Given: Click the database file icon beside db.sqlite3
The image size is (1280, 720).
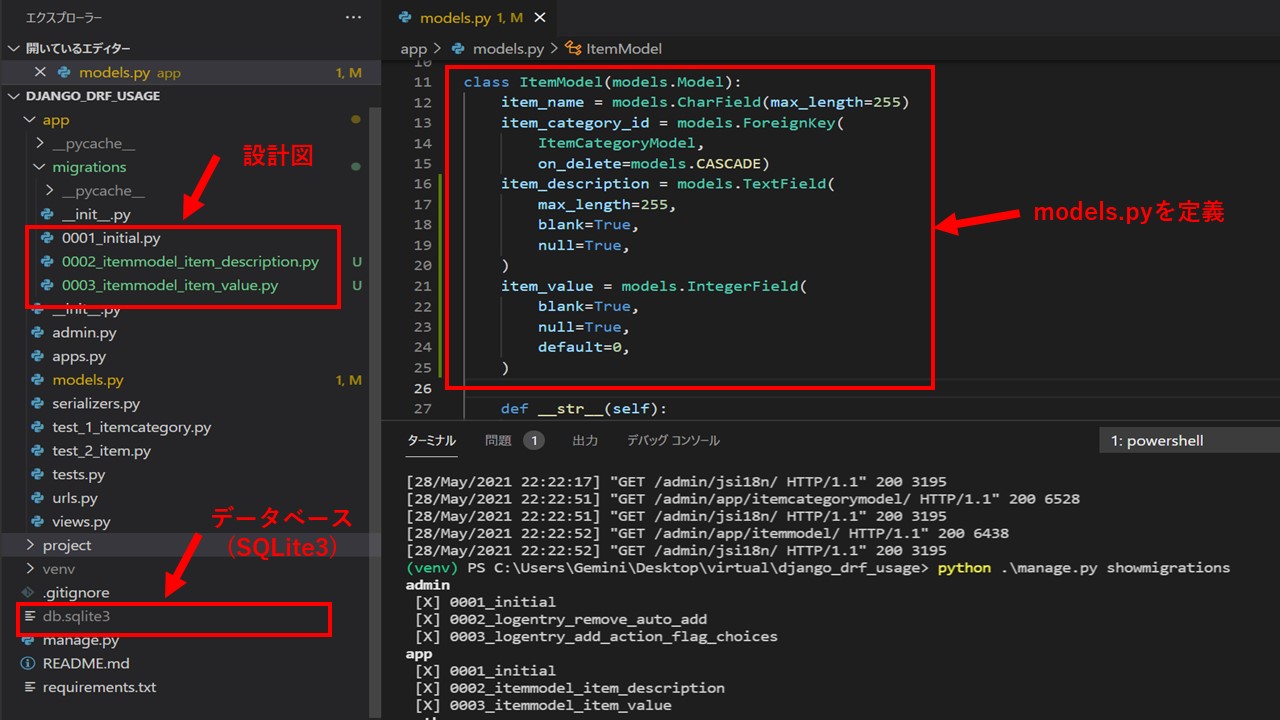Looking at the screenshot, I should (x=28, y=617).
